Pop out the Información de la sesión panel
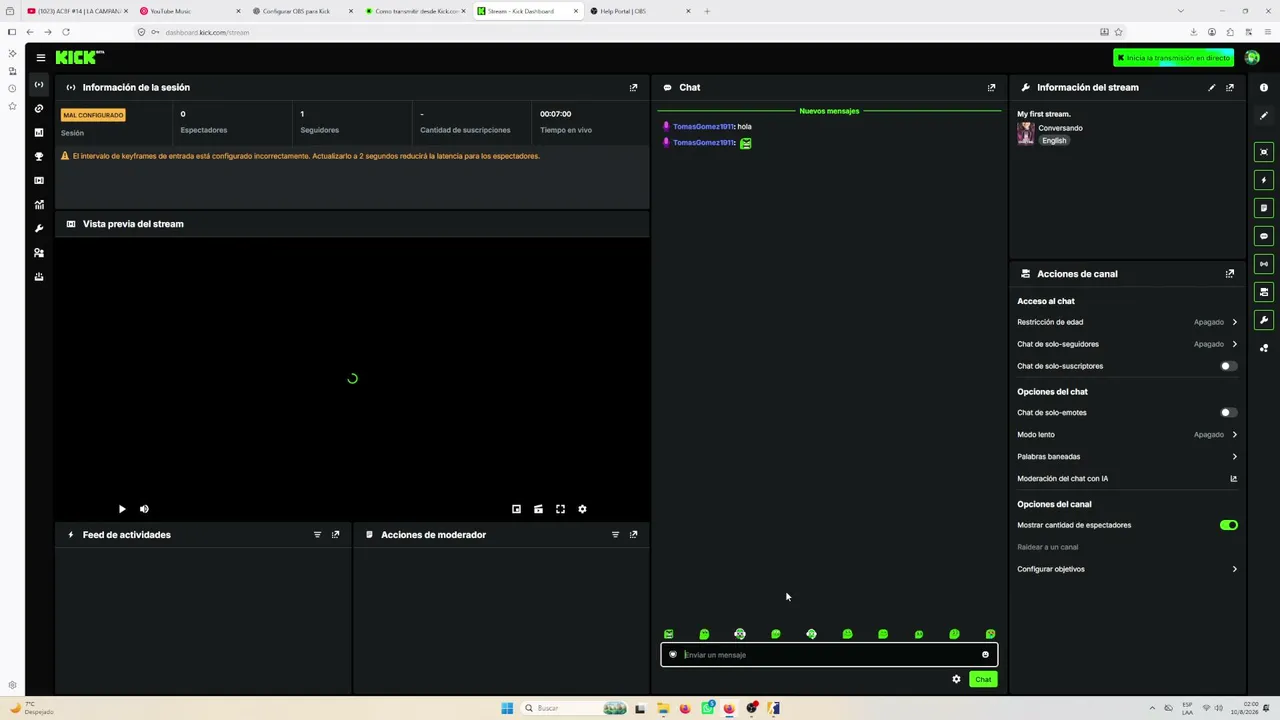This screenshot has height=720, width=1280. (633, 87)
